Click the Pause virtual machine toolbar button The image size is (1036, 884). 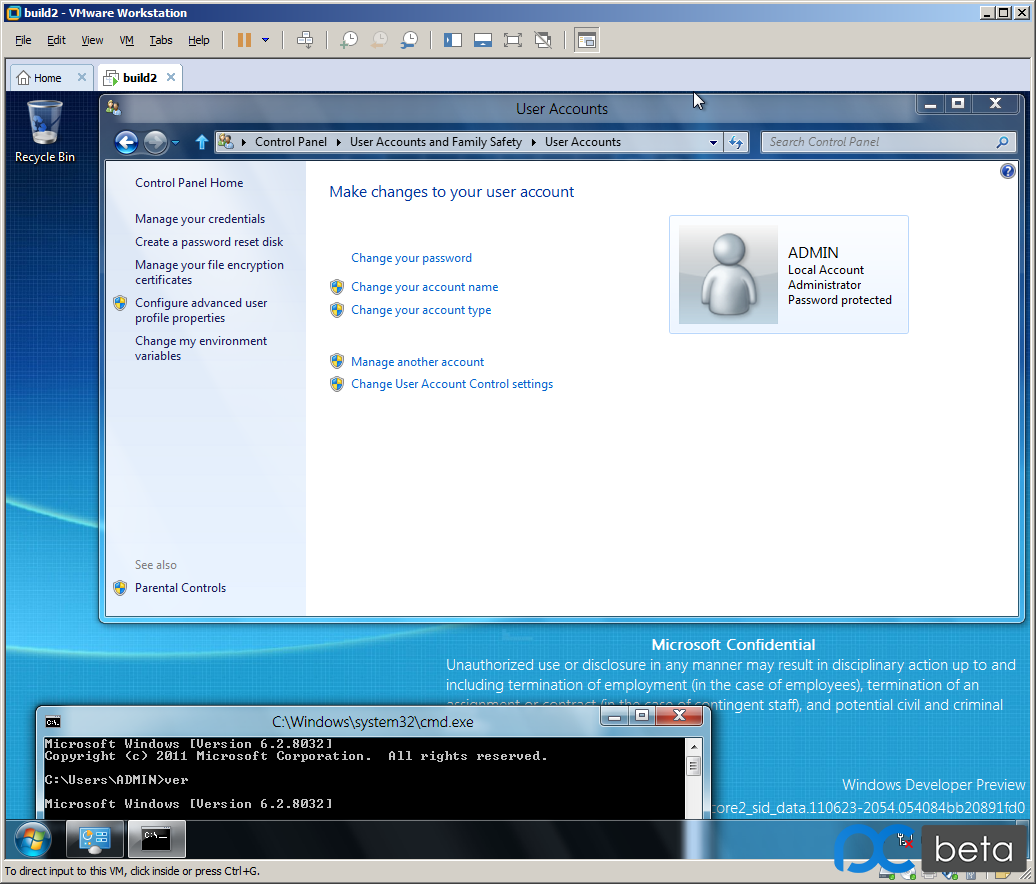244,40
